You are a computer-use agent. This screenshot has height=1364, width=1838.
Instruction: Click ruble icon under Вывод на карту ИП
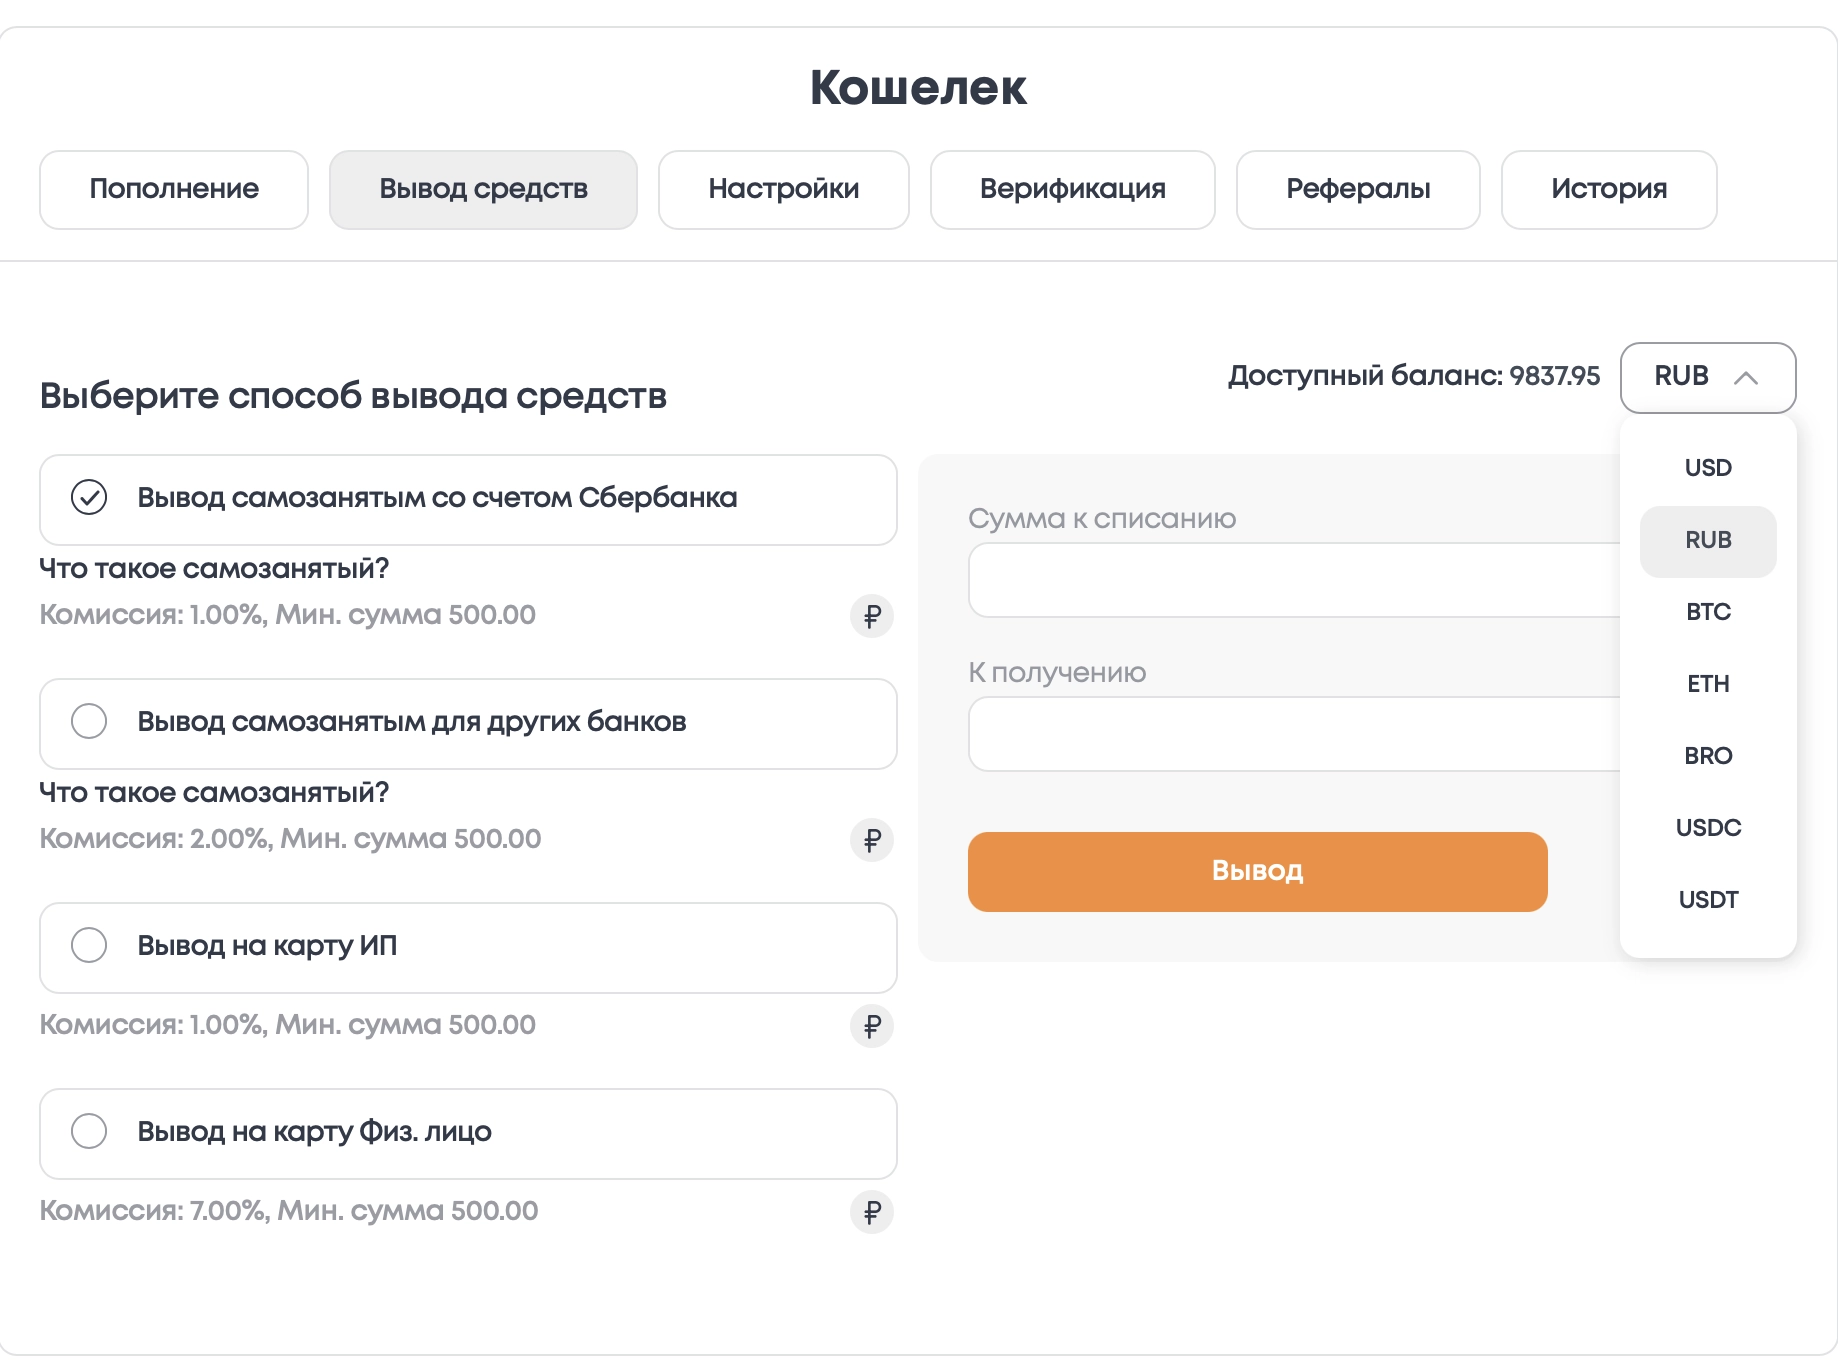(871, 1026)
